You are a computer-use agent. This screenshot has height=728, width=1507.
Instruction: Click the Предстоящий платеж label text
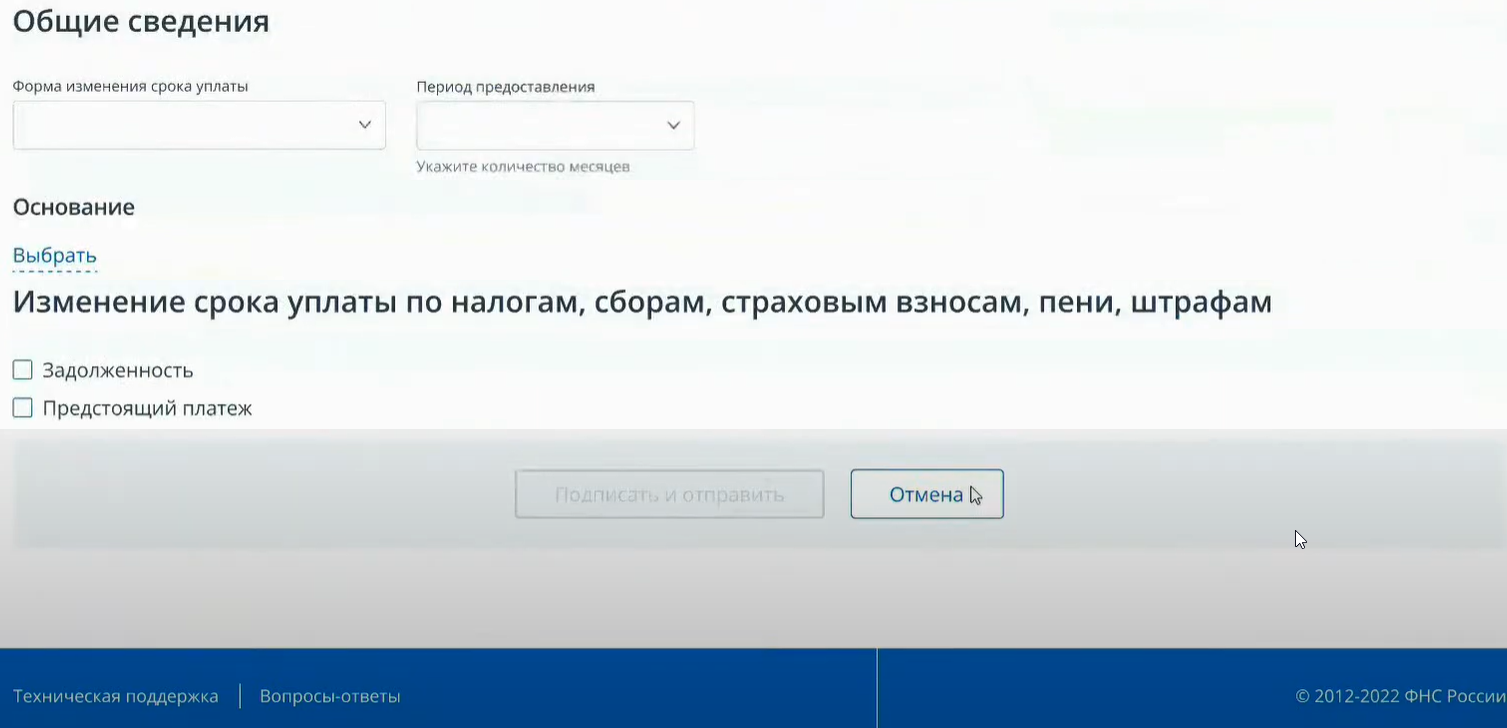click(147, 409)
